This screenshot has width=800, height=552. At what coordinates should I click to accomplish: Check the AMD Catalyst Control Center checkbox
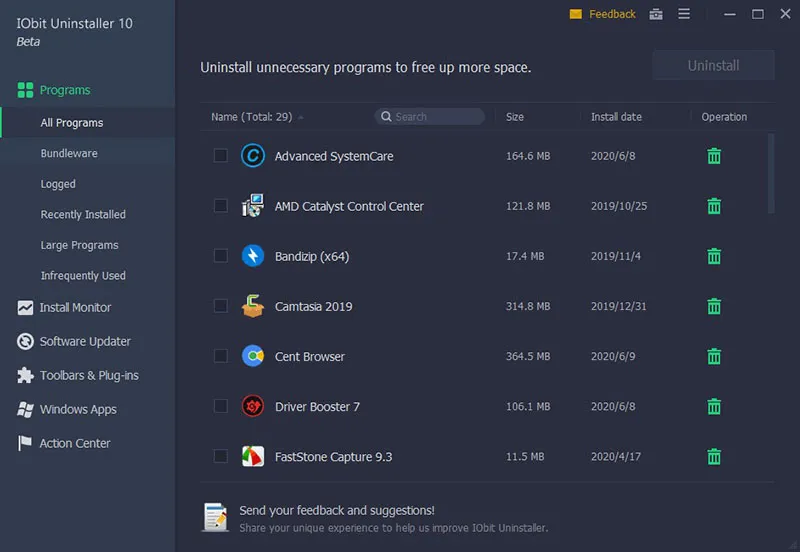221,206
